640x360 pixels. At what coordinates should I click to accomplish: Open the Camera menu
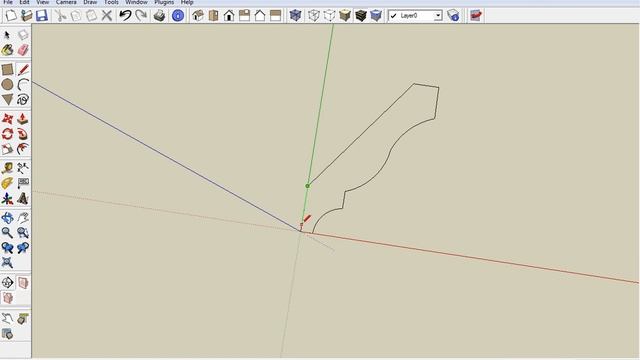[x=66, y=2]
